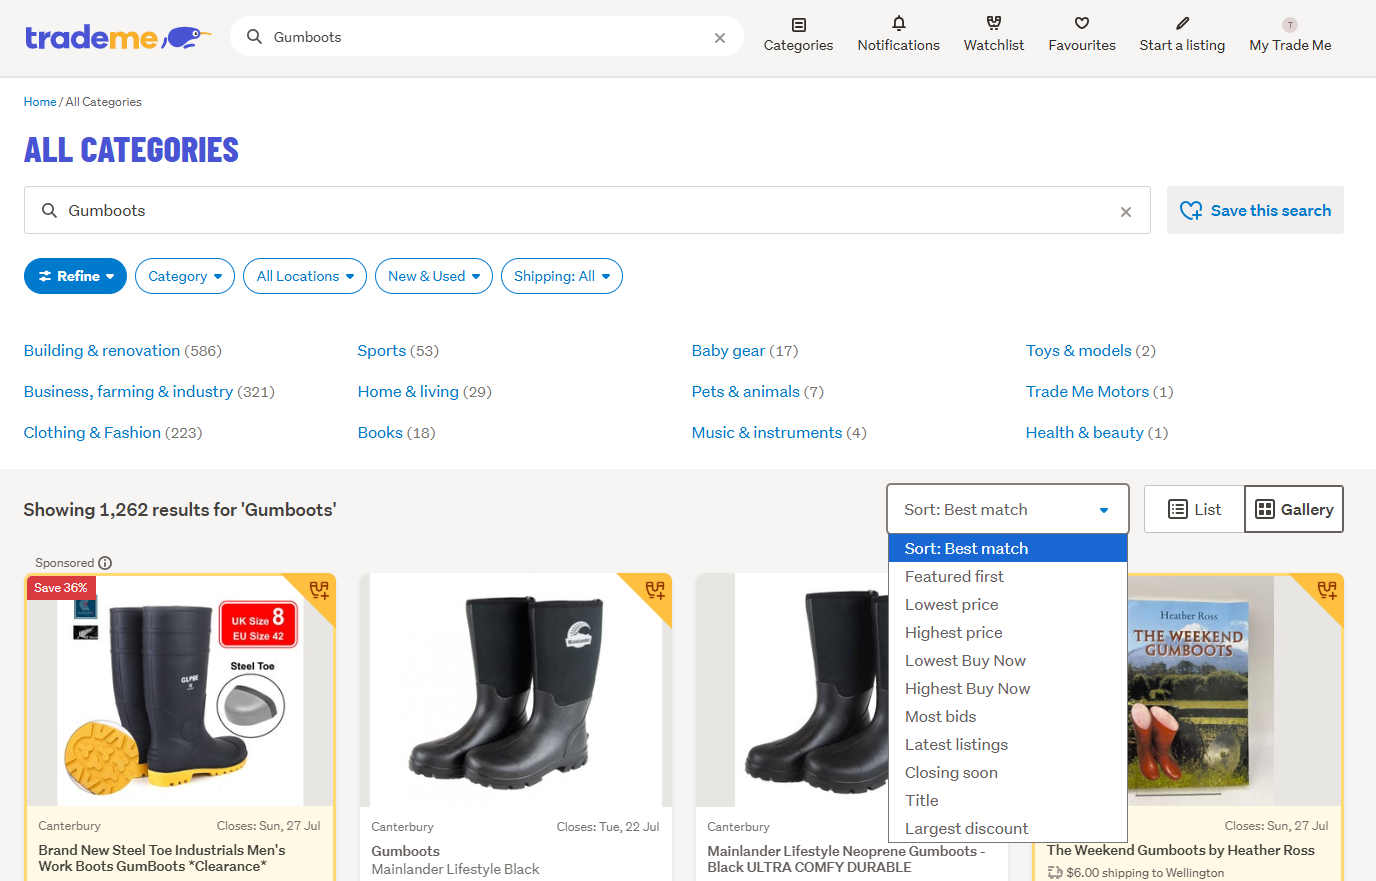This screenshot has height=881, width=1376.
Task: Open Sports category link
Action: pyautogui.click(x=382, y=350)
